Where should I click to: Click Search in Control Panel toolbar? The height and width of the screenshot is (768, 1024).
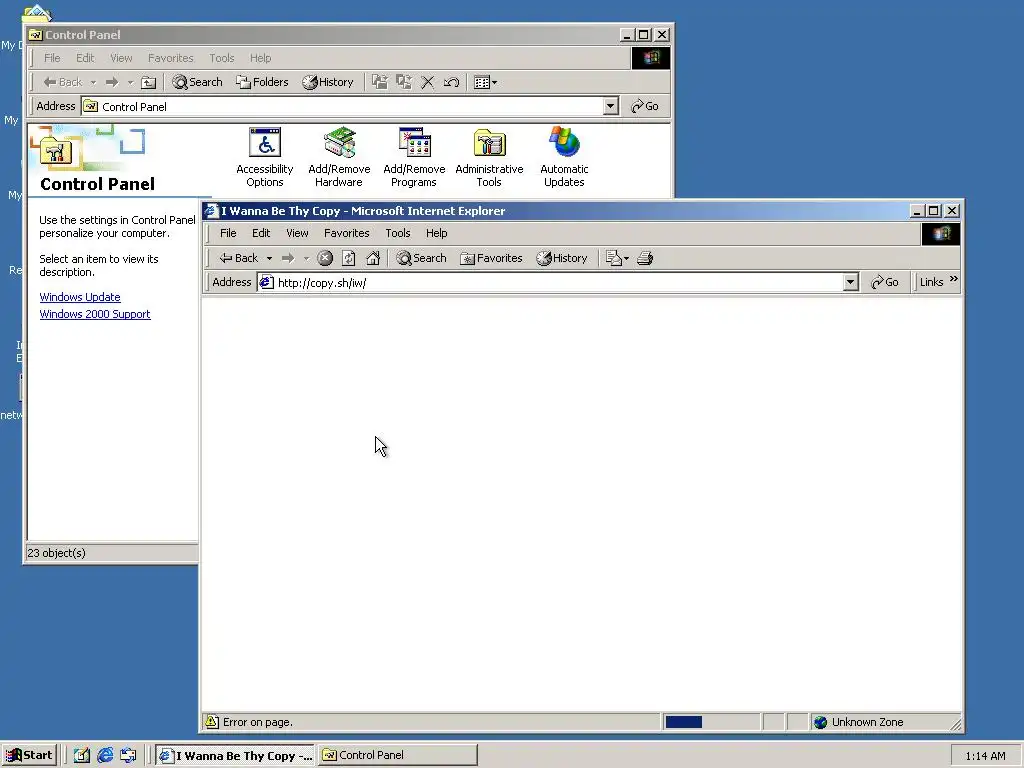(197, 82)
